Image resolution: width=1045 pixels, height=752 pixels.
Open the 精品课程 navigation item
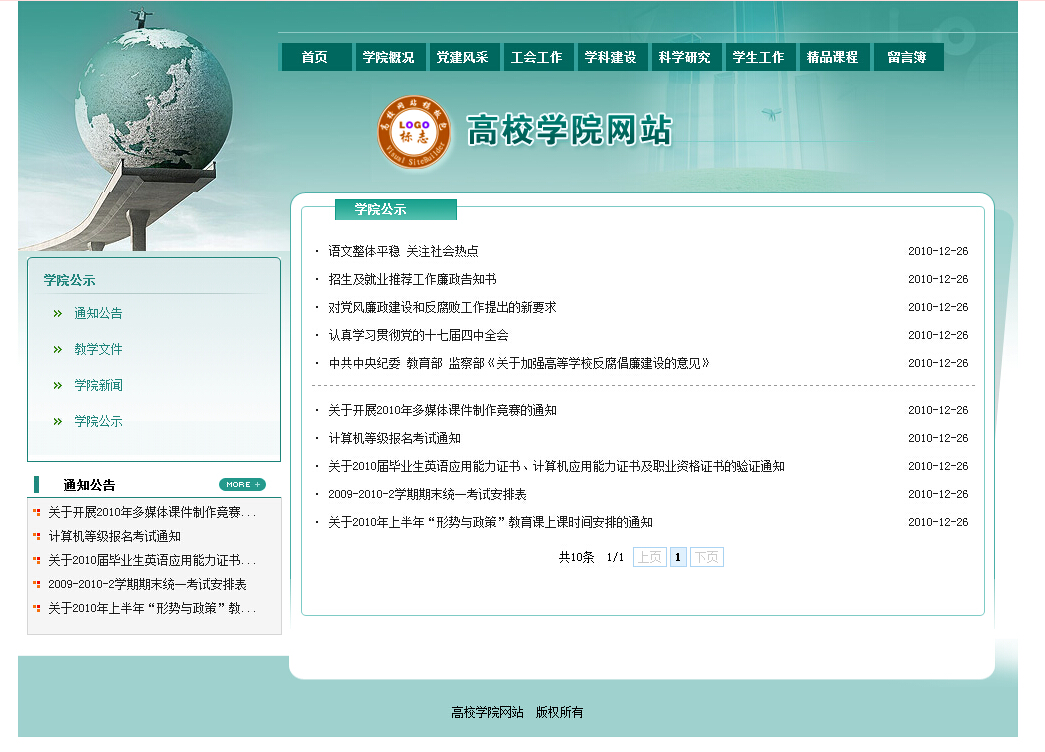(833, 58)
